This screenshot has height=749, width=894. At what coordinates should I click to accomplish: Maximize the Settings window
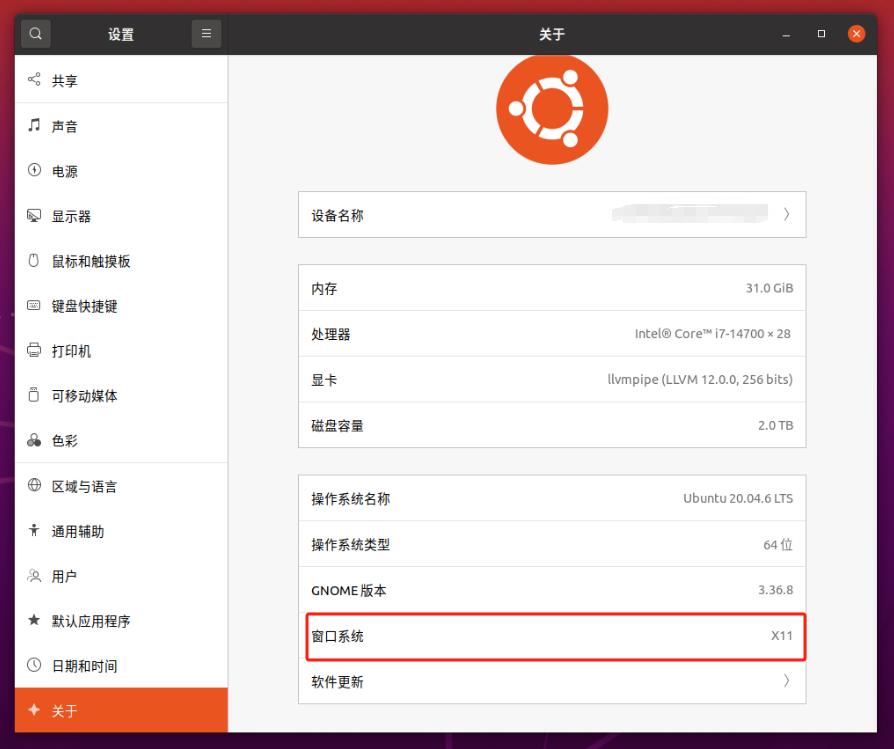pyautogui.click(x=821, y=34)
